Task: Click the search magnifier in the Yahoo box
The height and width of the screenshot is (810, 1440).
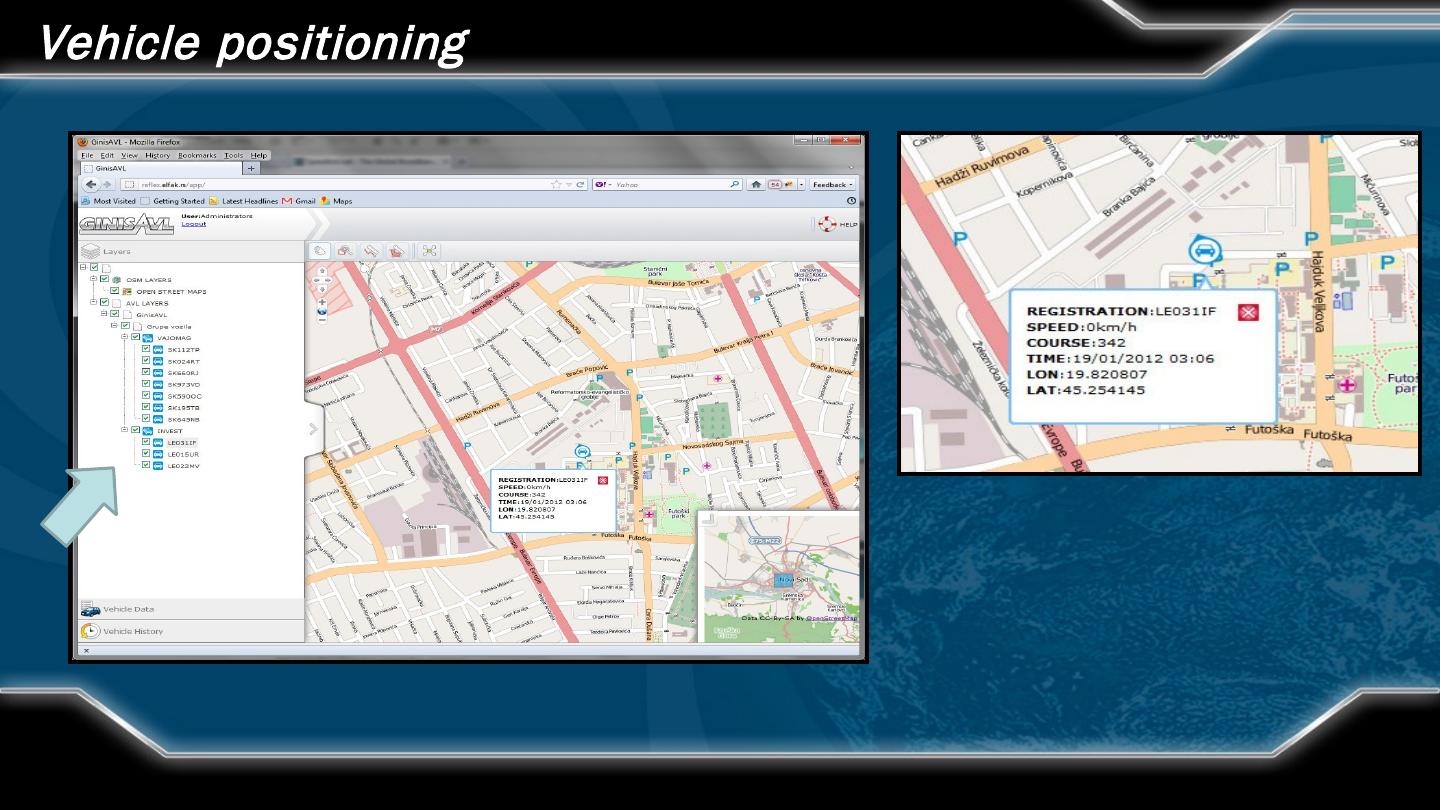Action: [x=735, y=185]
